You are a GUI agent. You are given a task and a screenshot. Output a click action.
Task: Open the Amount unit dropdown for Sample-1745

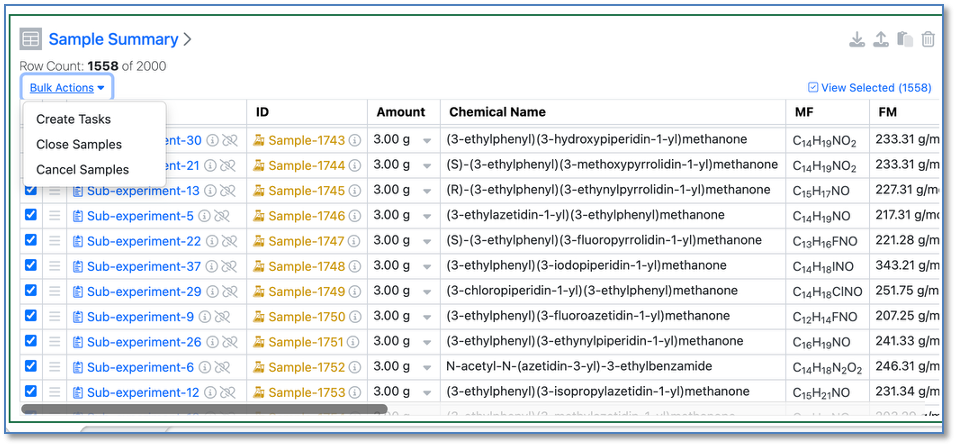[x=427, y=191]
